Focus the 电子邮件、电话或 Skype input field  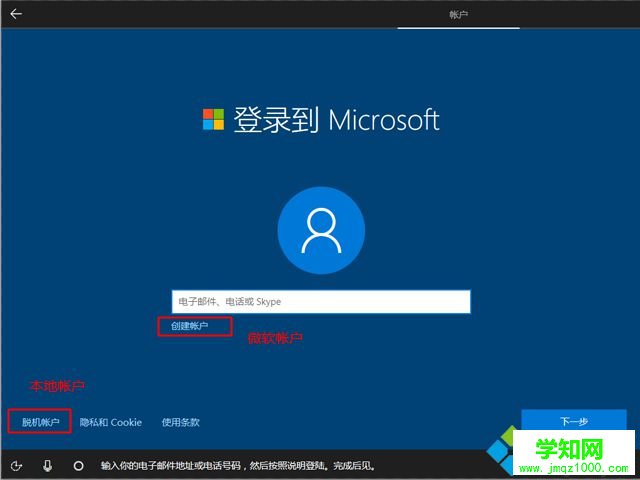point(321,302)
